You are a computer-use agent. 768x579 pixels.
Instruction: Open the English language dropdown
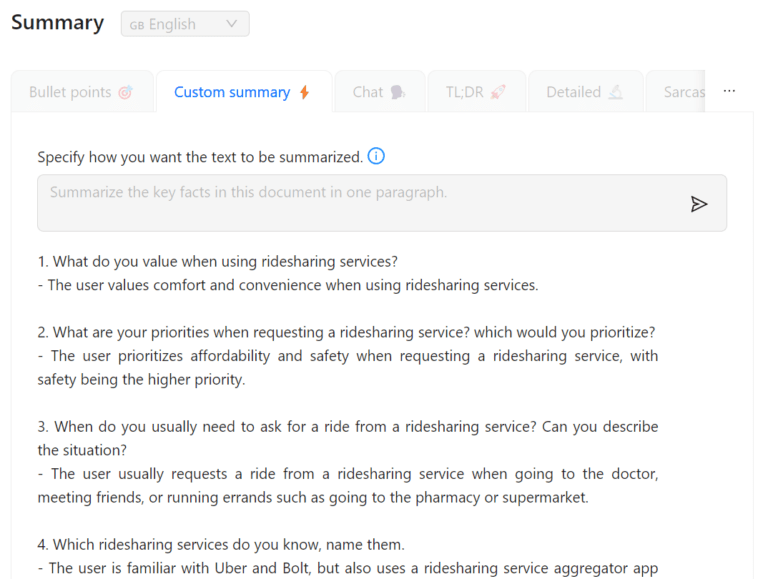point(184,24)
